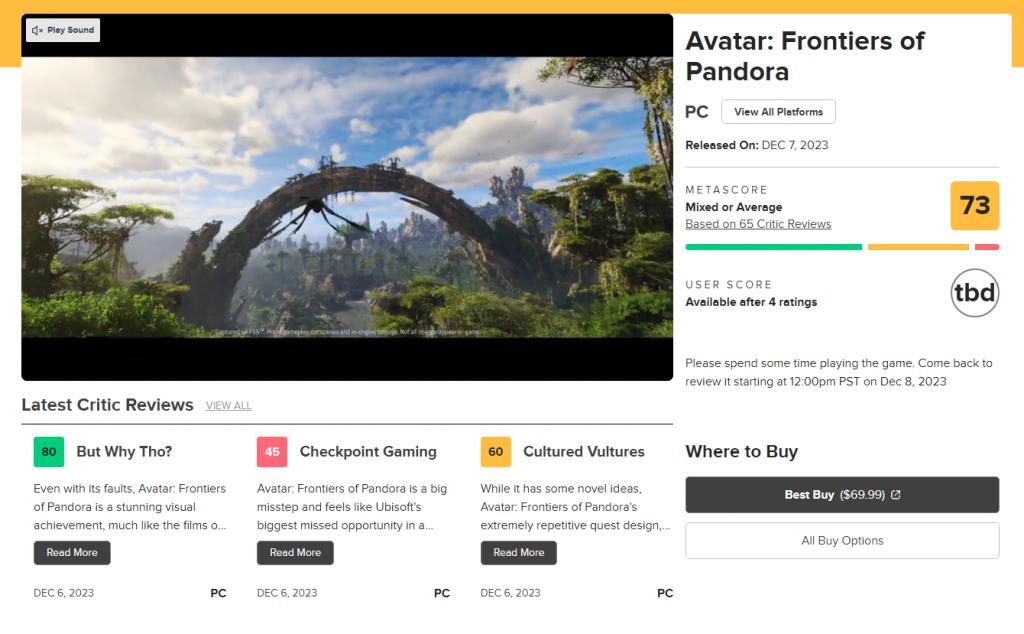The height and width of the screenshot is (634, 1024).
Task: Read More of the Cultured Vultures review
Action: coord(518,553)
